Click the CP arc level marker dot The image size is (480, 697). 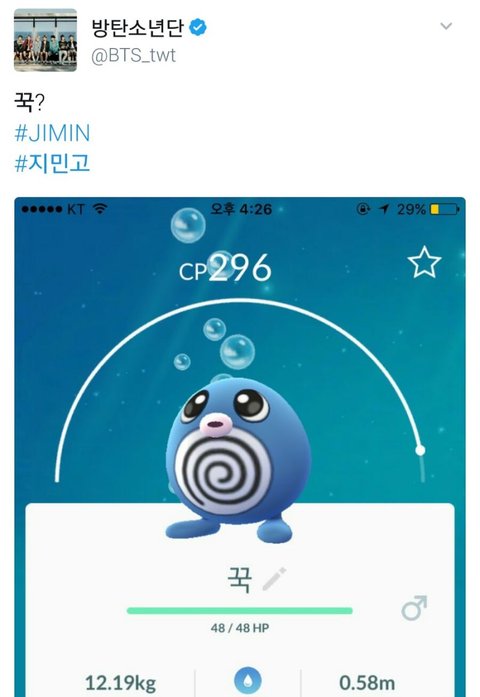420,450
